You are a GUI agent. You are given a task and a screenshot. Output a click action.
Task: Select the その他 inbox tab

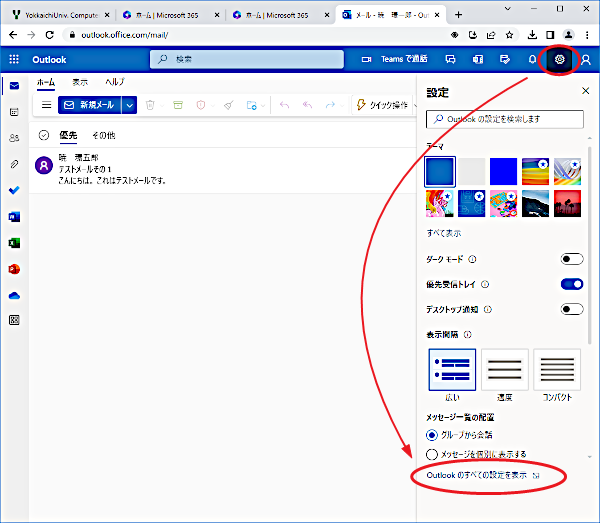click(x=104, y=135)
